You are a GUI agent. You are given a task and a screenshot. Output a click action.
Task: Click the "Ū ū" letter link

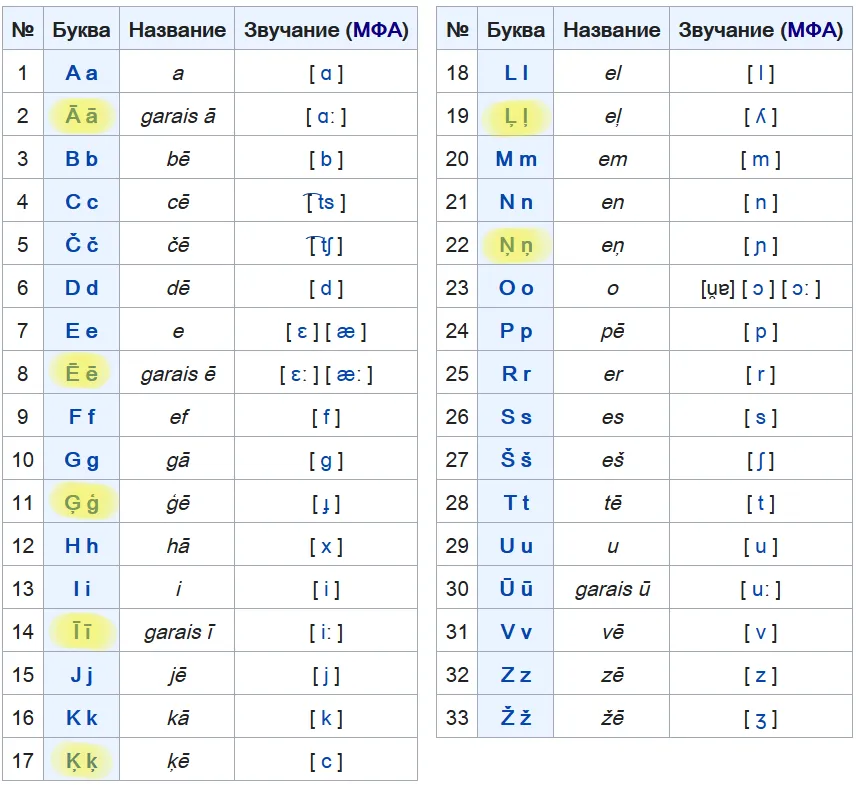515,589
